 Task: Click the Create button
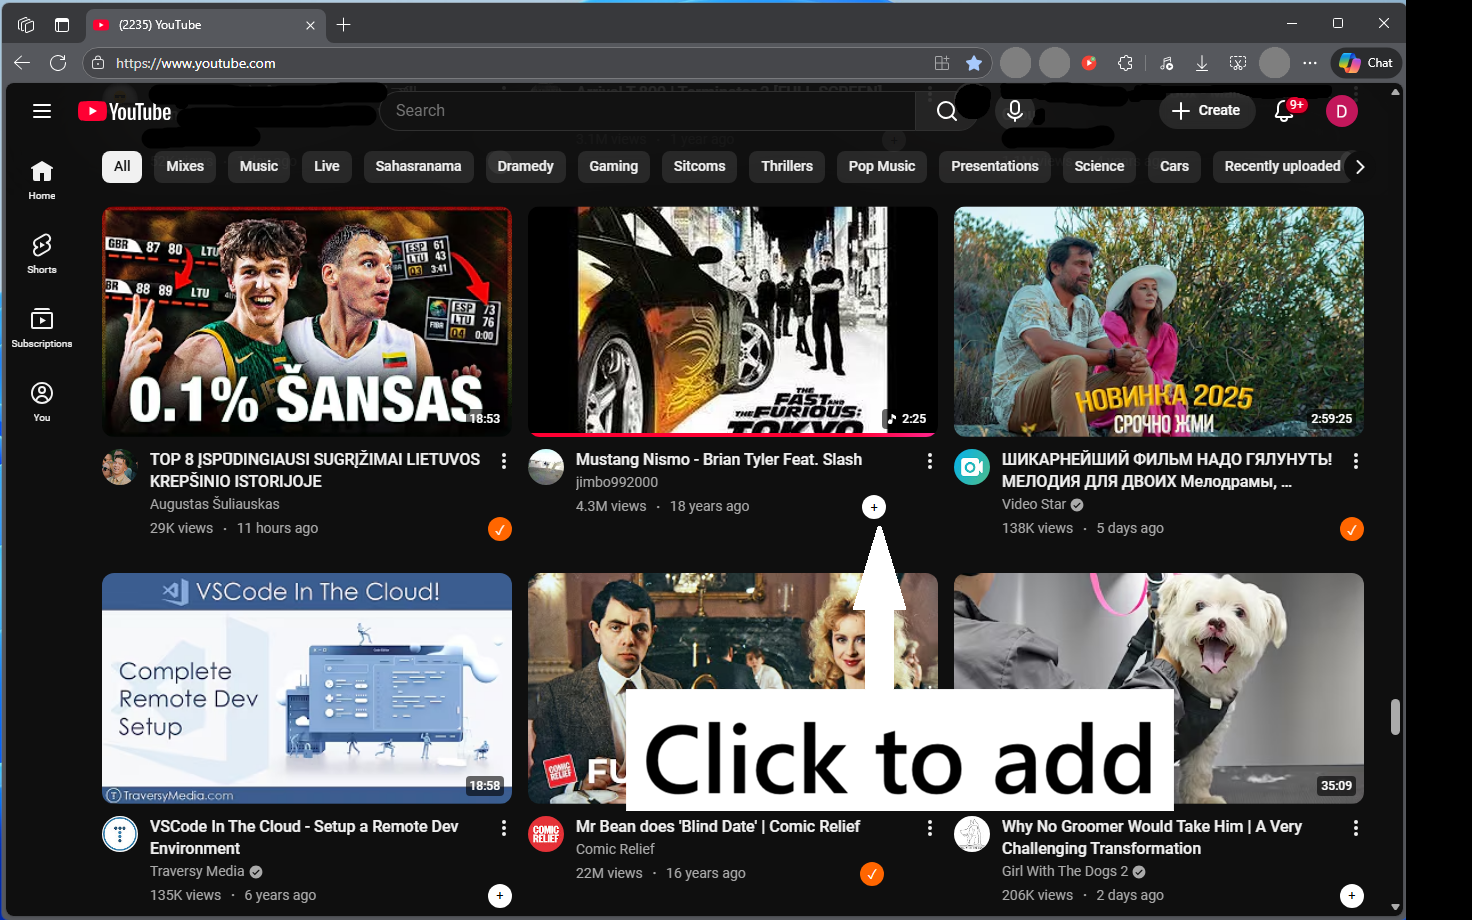(x=1206, y=111)
